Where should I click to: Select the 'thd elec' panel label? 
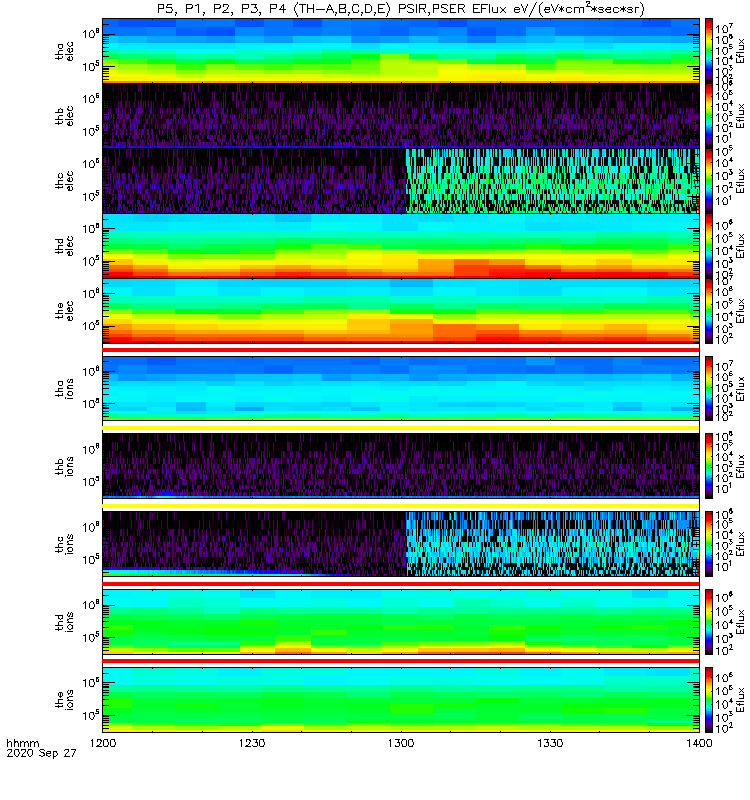click(64, 246)
